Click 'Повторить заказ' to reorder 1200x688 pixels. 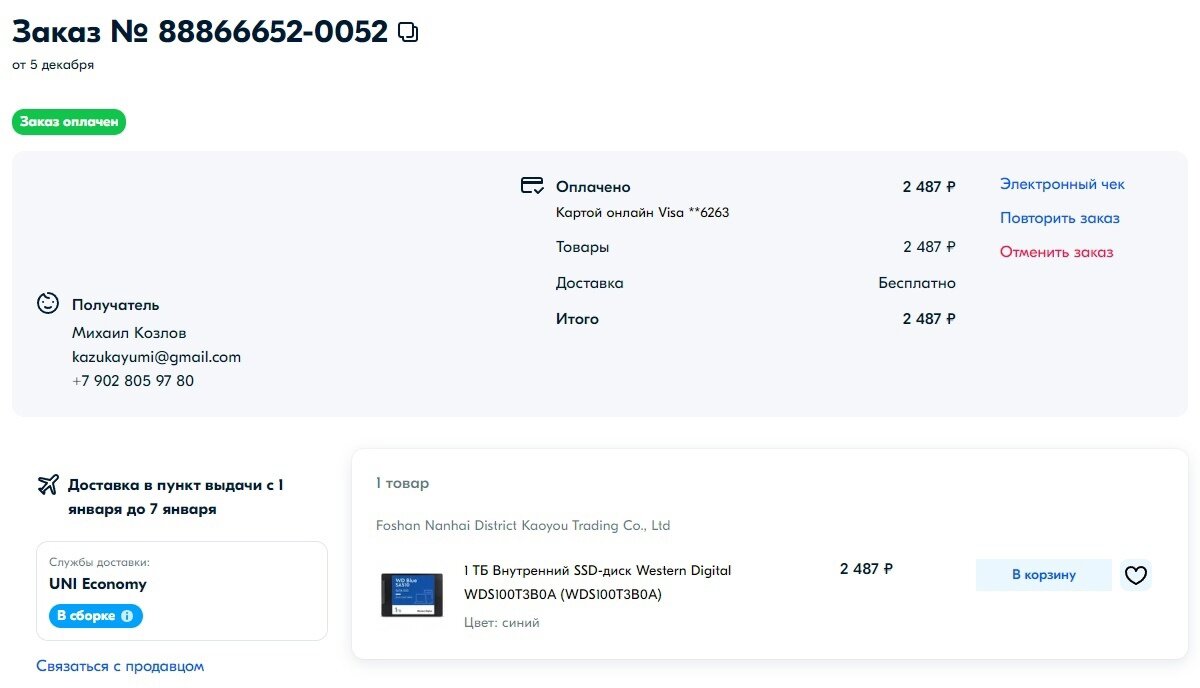coord(1060,218)
